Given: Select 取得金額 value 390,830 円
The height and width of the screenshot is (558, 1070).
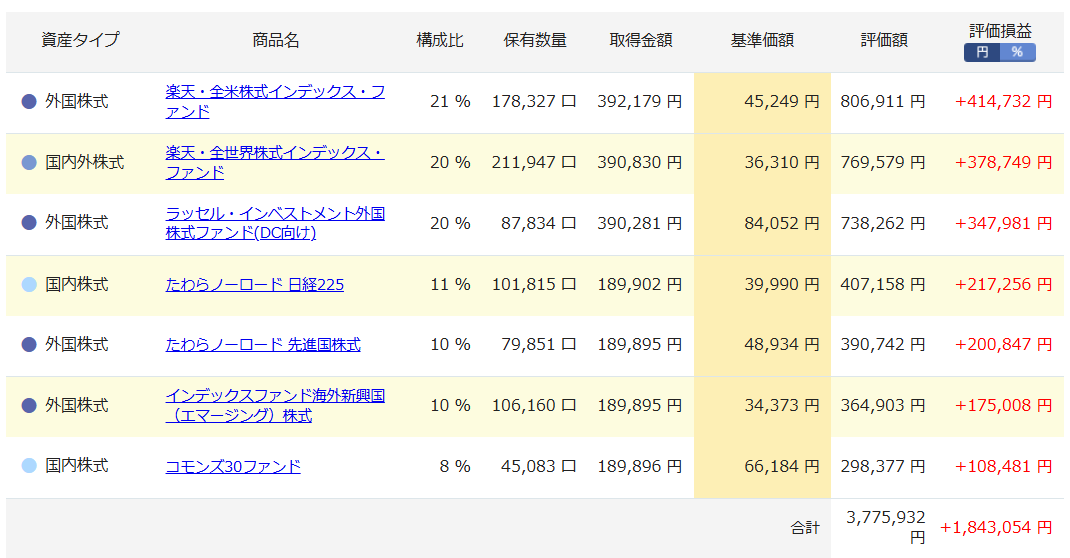Looking at the screenshot, I should [640, 162].
